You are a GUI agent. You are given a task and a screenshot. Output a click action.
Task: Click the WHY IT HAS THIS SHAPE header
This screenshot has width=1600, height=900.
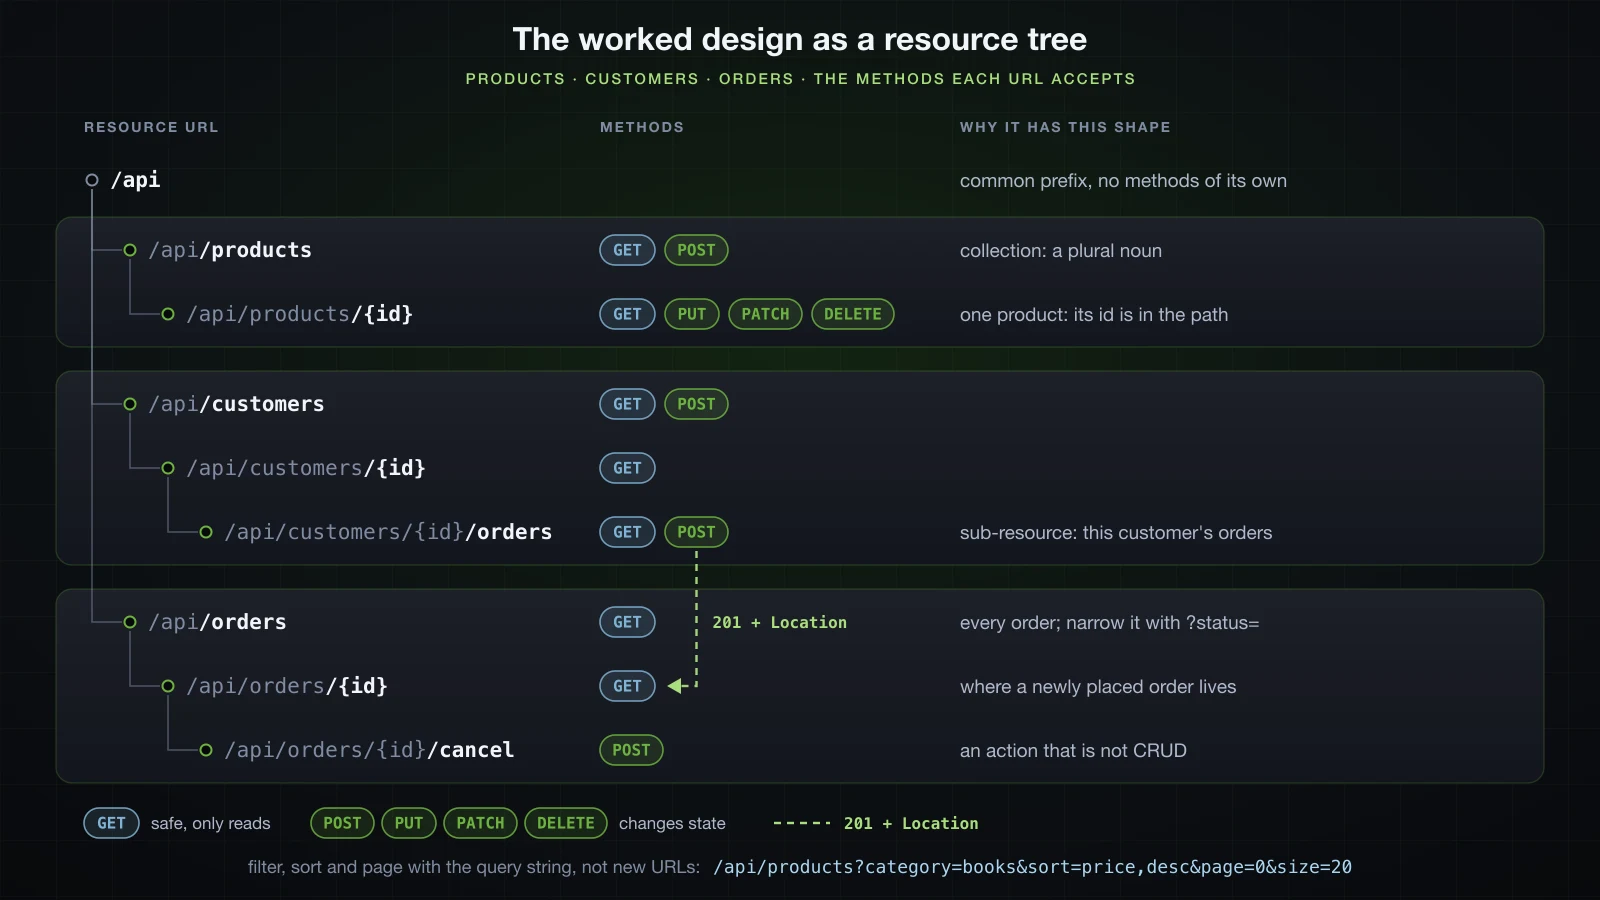[x=1065, y=127]
